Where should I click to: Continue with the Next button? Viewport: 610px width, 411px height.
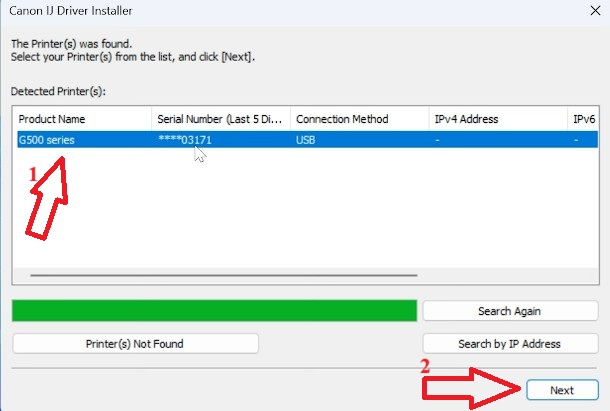click(x=562, y=390)
